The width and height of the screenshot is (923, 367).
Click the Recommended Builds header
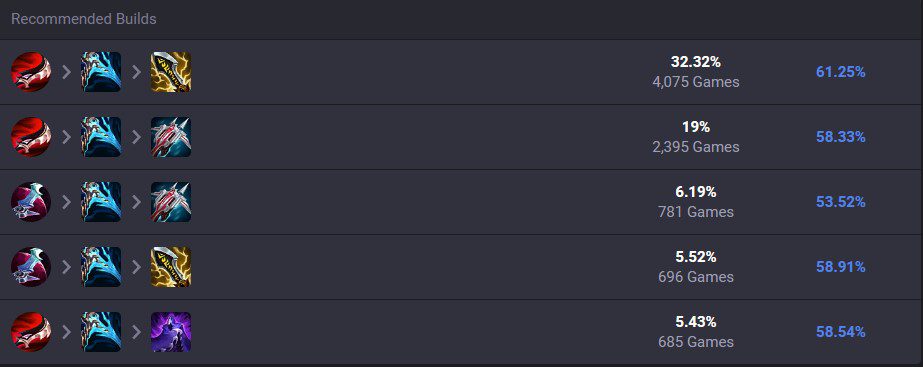pyautogui.click(x=84, y=19)
